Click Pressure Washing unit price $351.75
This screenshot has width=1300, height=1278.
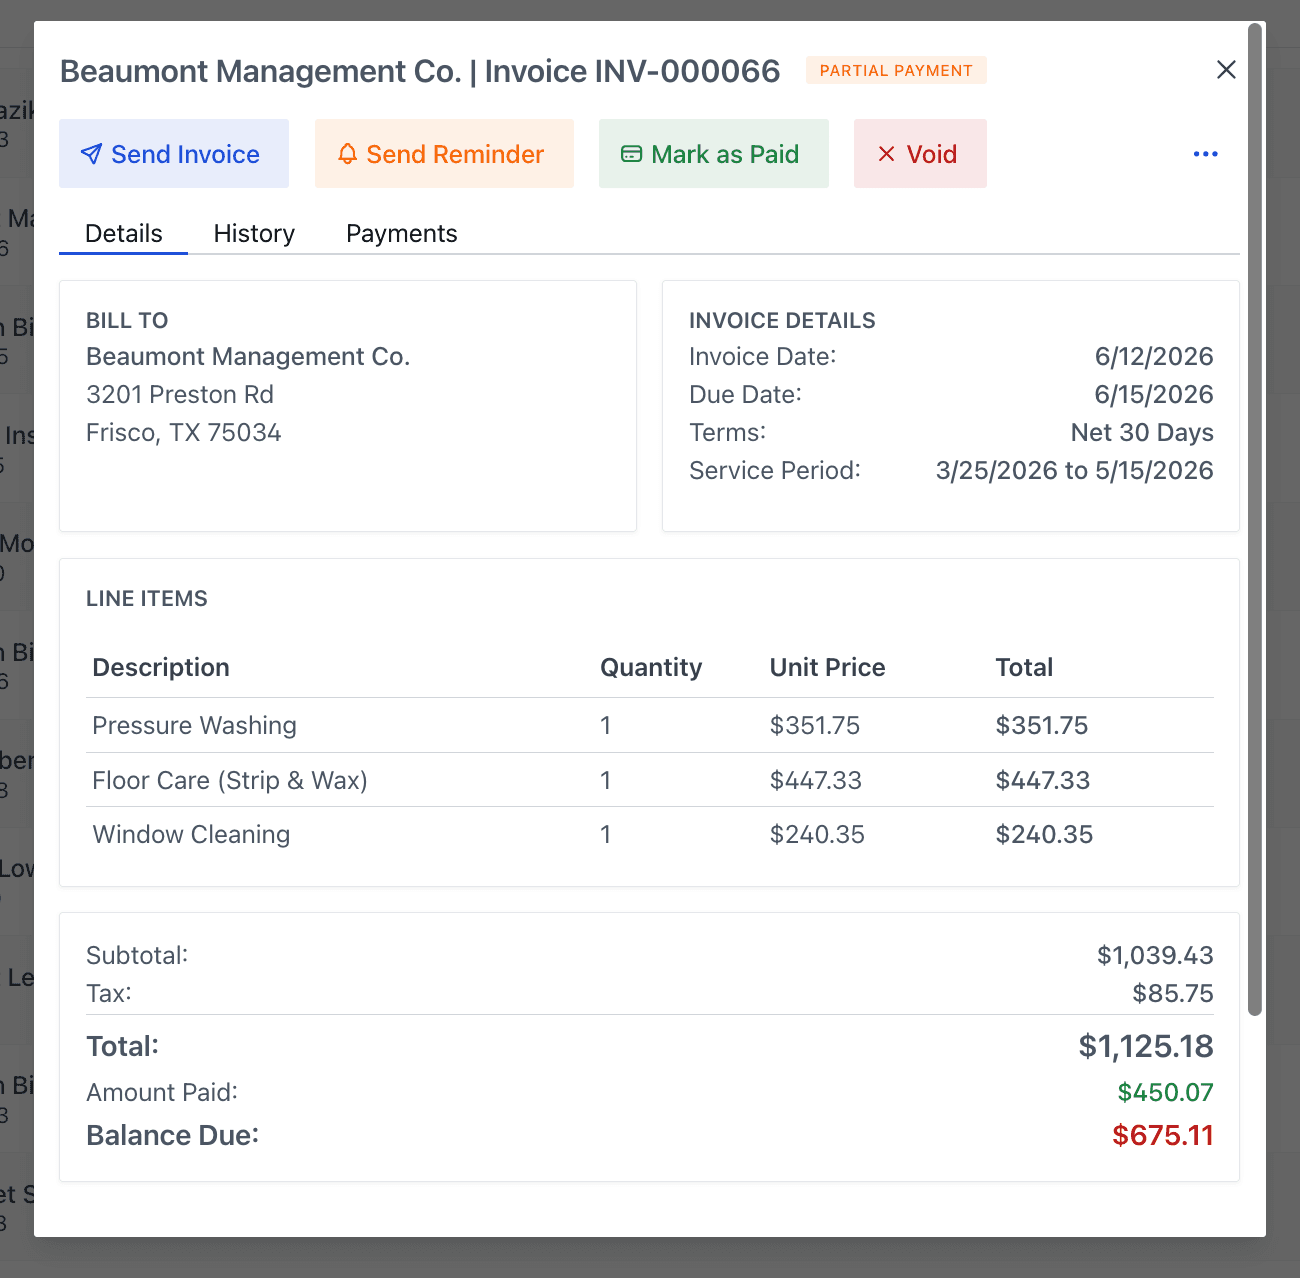pyautogui.click(x=815, y=725)
